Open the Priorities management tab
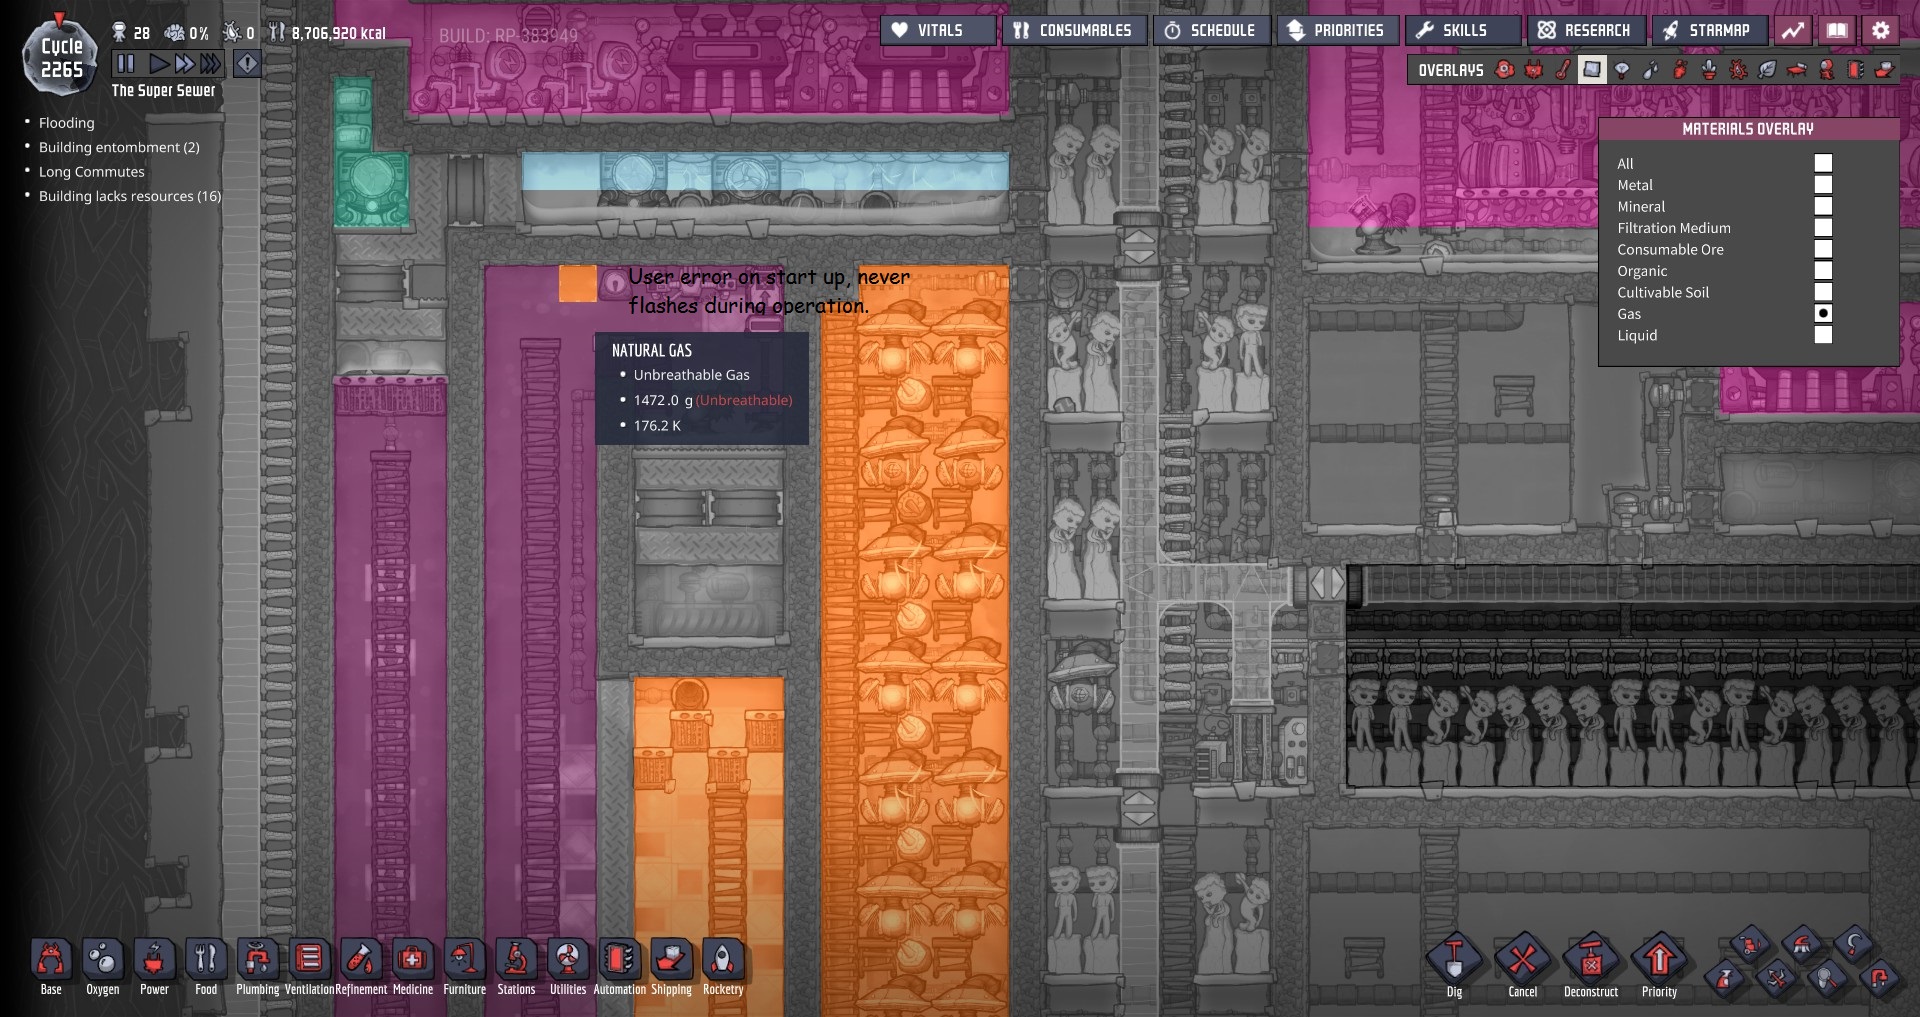 (x=1336, y=31)
